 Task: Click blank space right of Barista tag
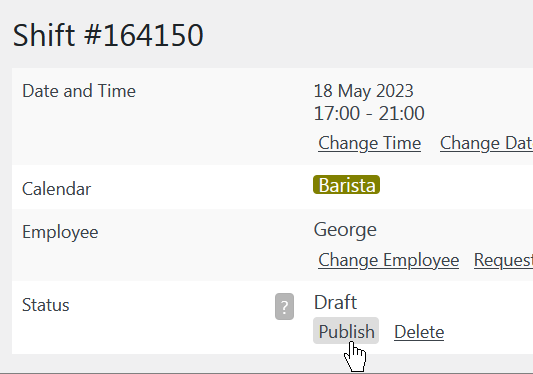pyautogui.click(x=455, y=185)
